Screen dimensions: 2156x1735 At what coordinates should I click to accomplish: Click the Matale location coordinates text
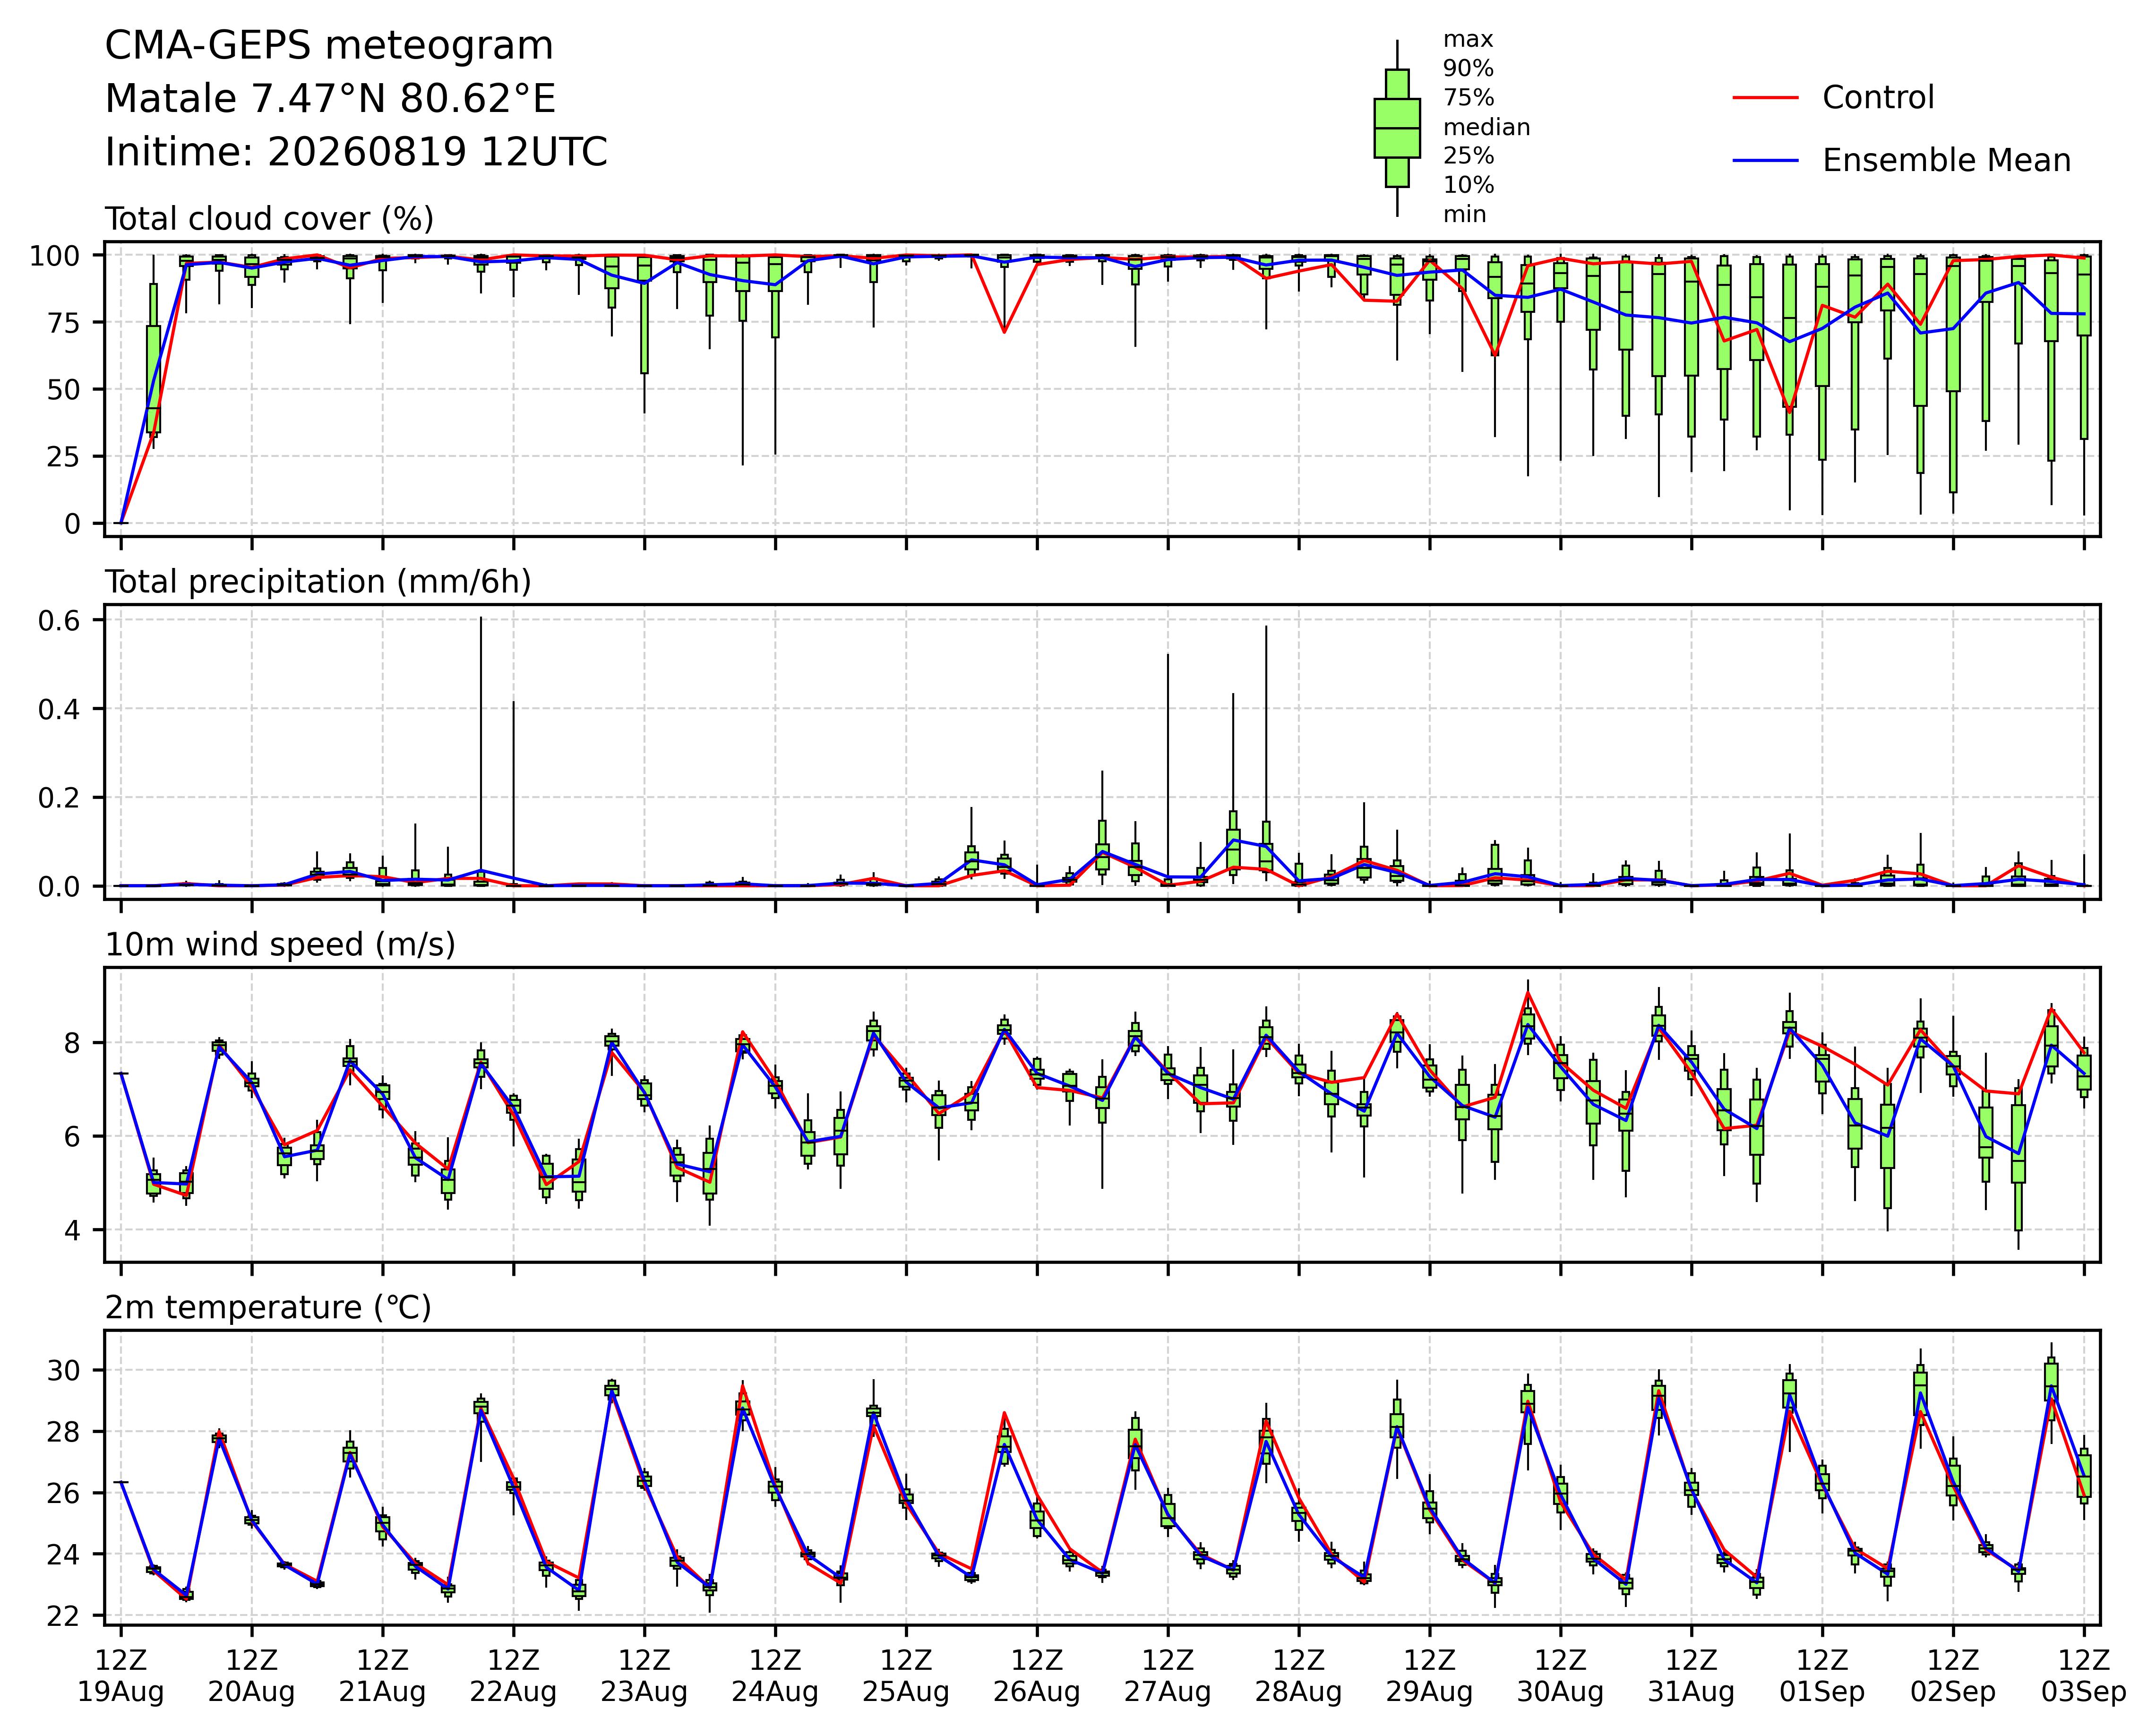(x=330, y=100)
